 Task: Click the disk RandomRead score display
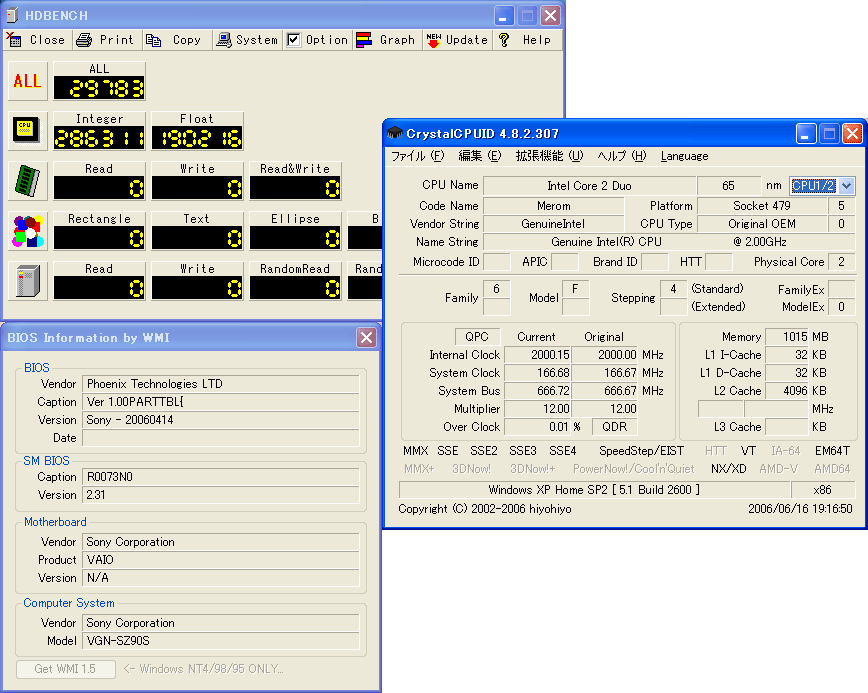click(x=296, y=288)
